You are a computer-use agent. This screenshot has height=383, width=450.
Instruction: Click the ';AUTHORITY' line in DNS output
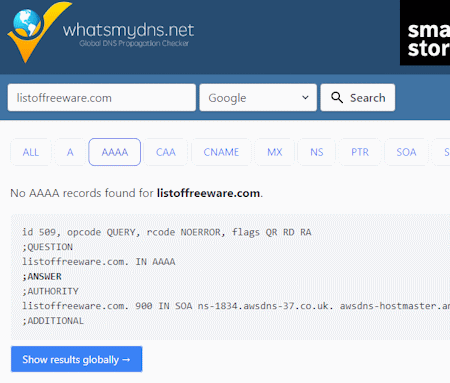(50, 291)
